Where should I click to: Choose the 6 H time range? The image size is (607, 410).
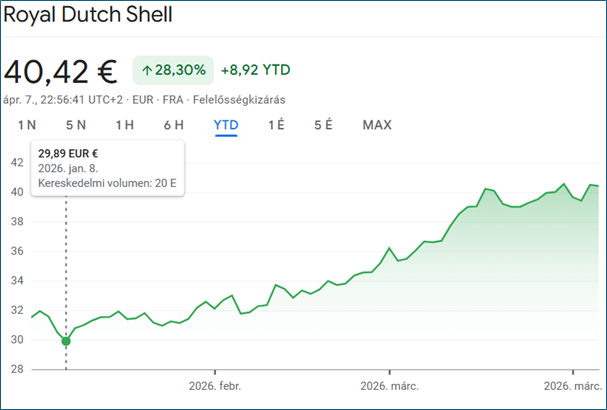pyautogui.click(x=174, y=125)
